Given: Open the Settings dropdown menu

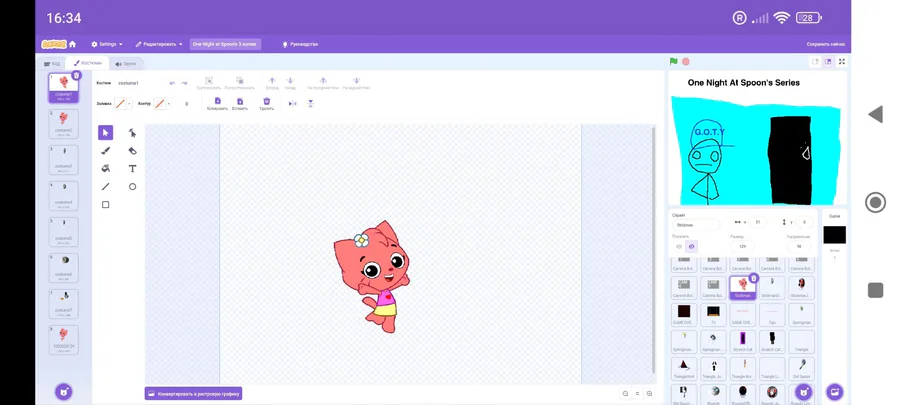Looking at the screenshot, I should click(x=107, y=44).
